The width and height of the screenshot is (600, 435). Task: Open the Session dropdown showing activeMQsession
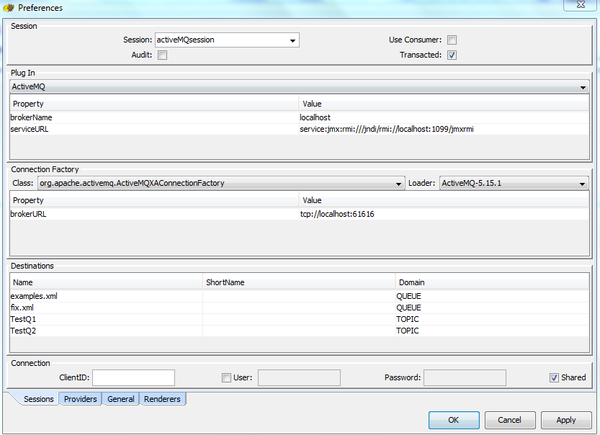click(x=227, y=40)
